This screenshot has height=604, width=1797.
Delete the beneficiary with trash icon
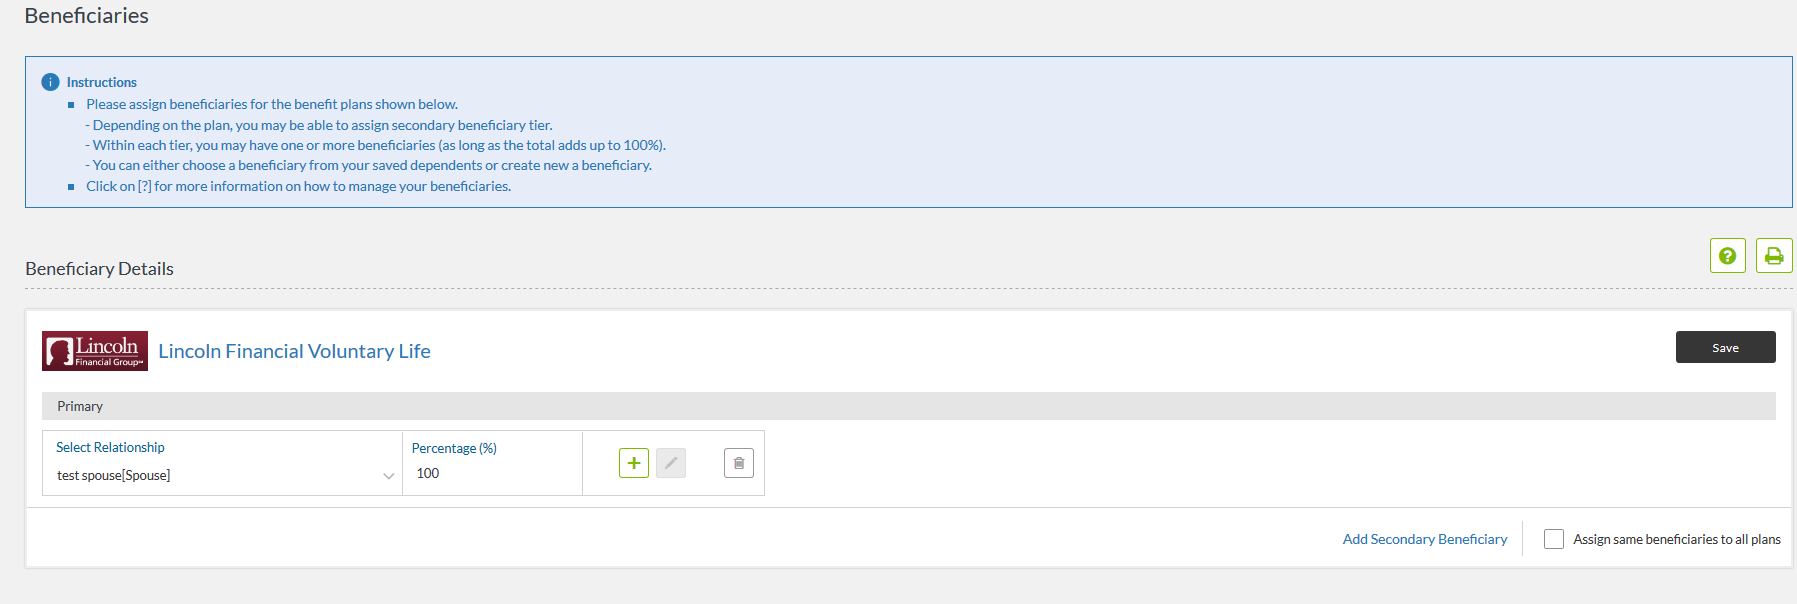739,463
